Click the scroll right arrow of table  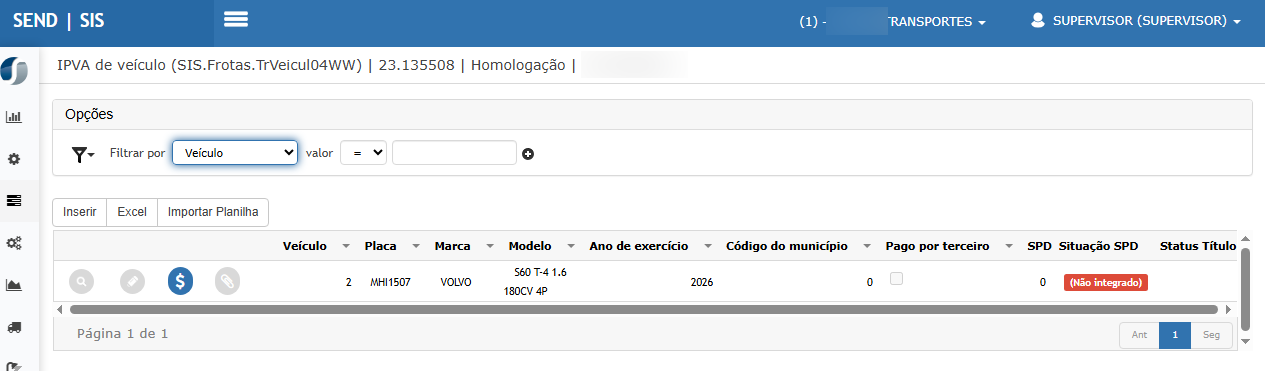1229,310
